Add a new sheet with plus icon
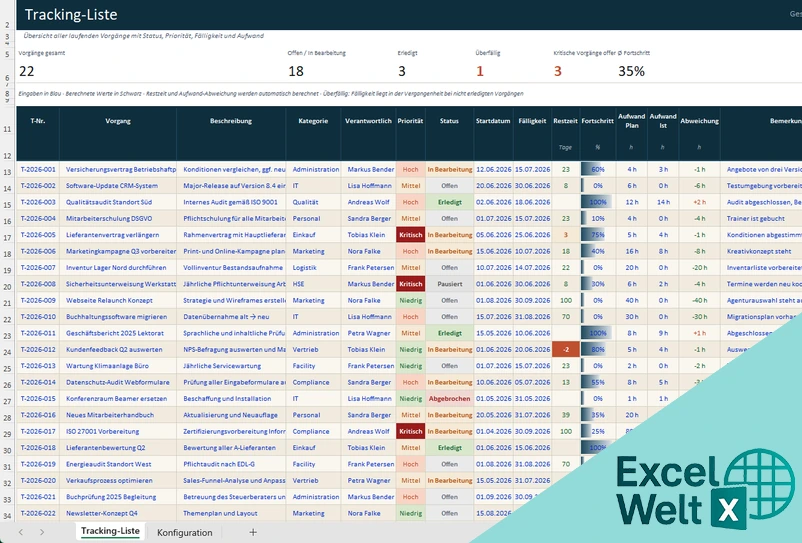Viewport: 802px width, 543px height. point(253,532)
